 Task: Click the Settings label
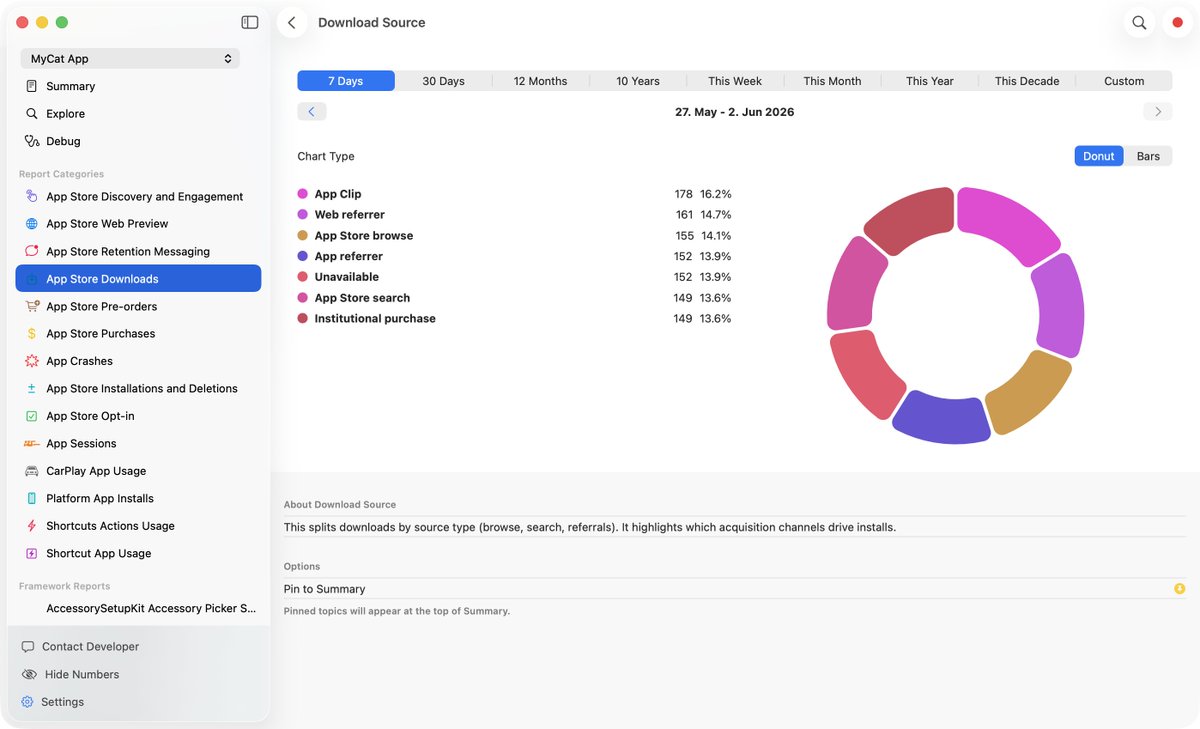tap(62, 702)
